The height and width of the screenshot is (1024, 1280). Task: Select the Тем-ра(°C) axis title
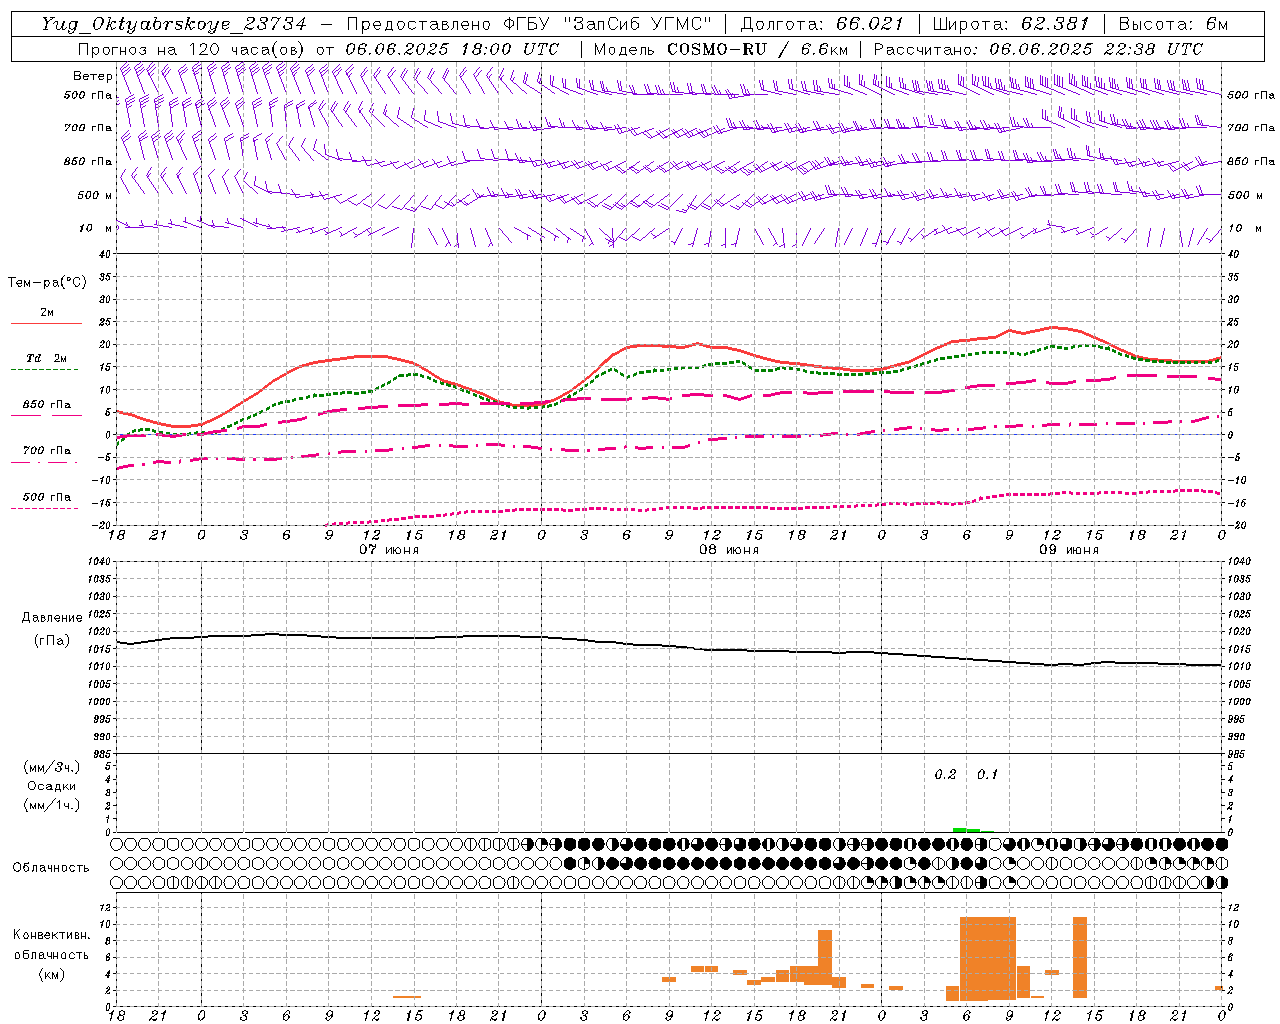click(x=47, y=283)
